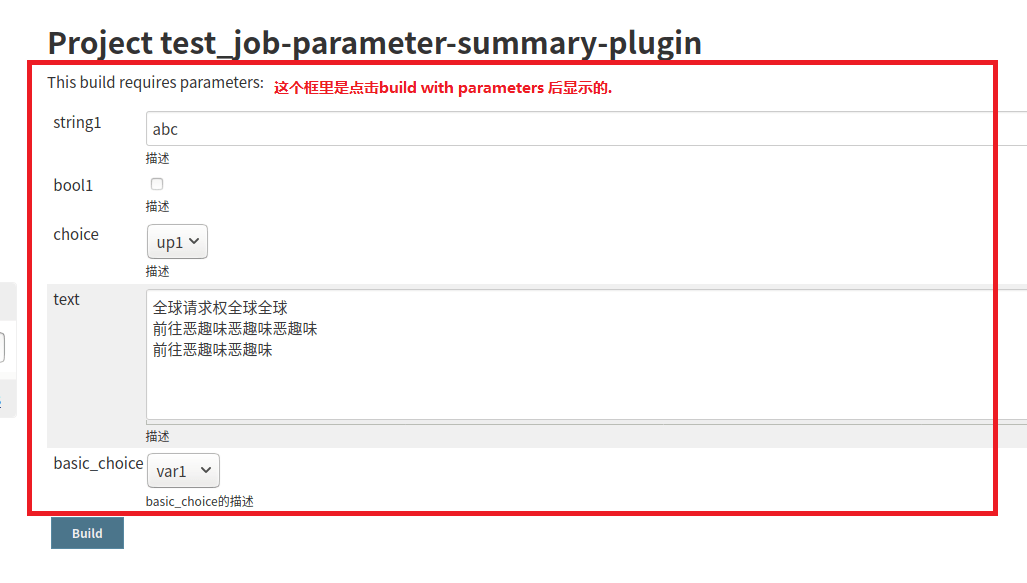Click the description below the string1 field

click(158, 158)
